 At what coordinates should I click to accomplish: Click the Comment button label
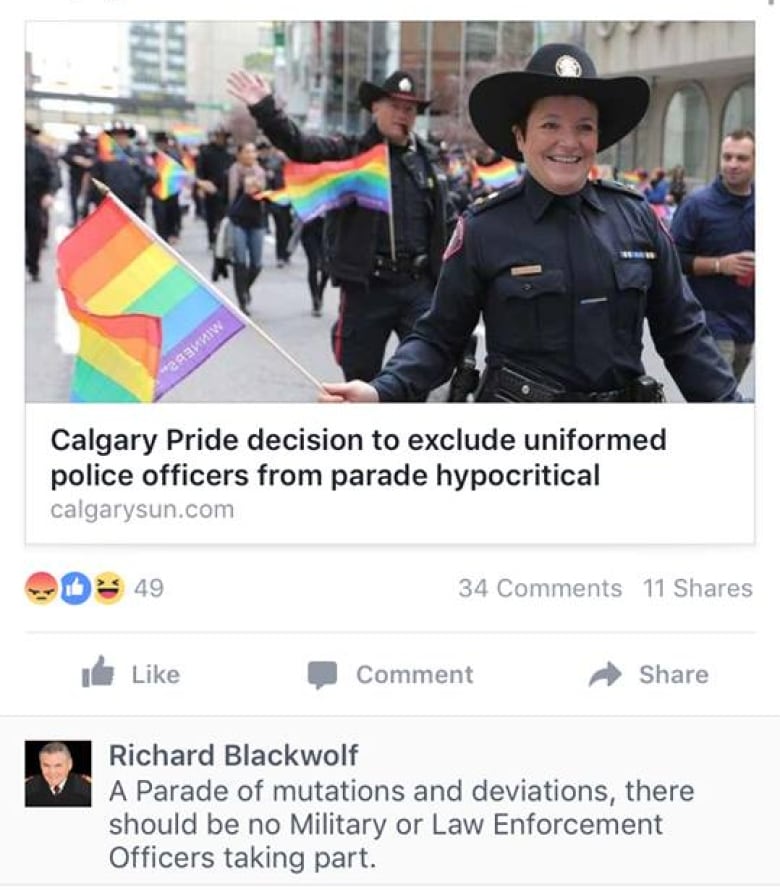tap(414, 675)
